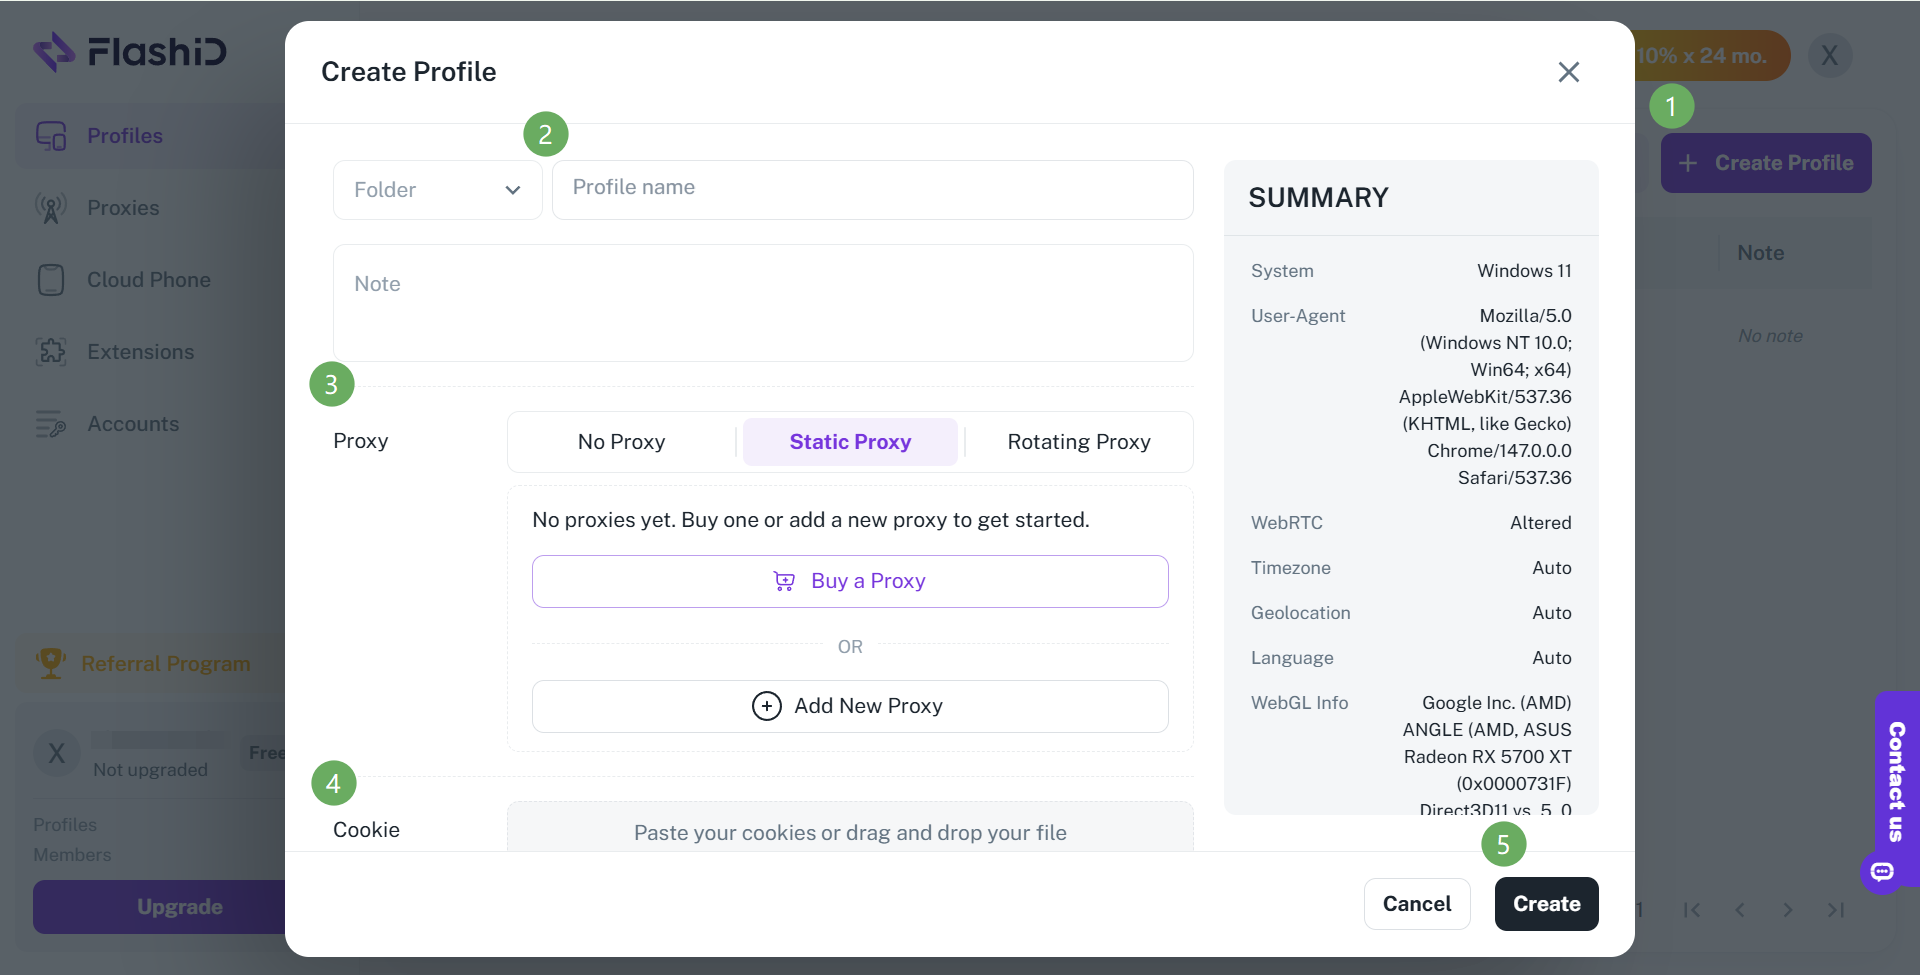Expand the Folder dropdown

438,190
